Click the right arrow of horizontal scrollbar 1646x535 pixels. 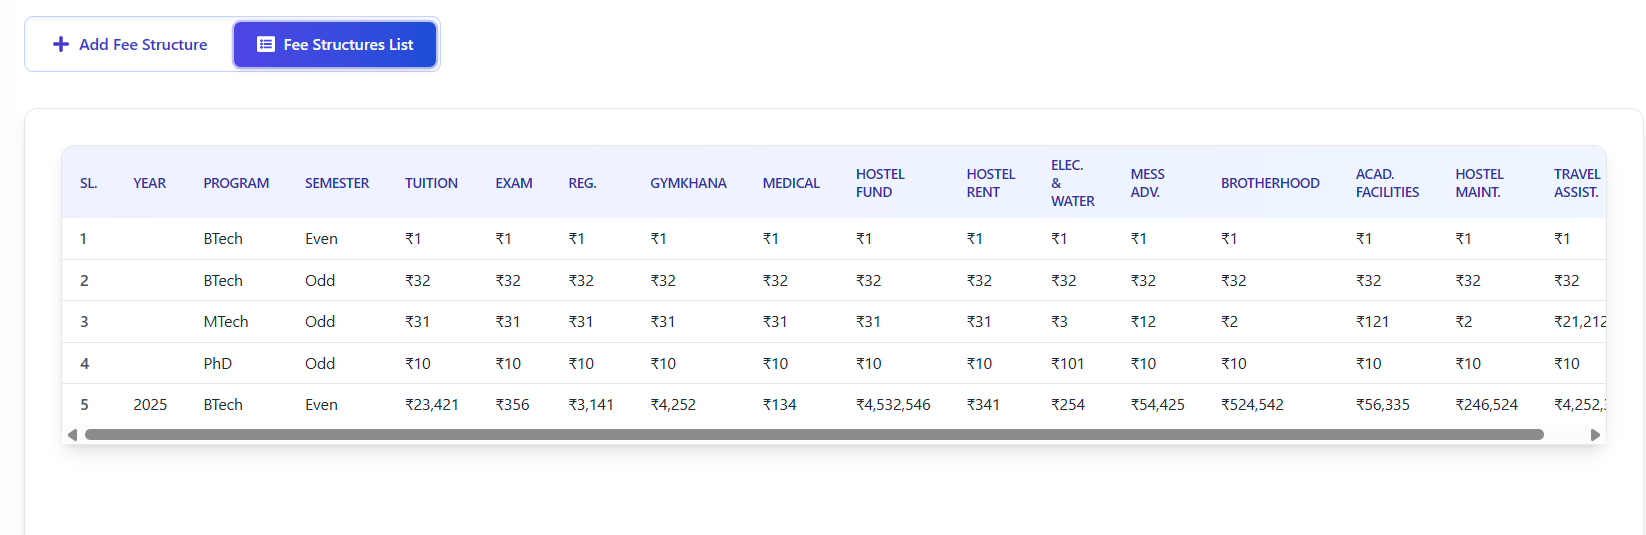point(1595,435)
